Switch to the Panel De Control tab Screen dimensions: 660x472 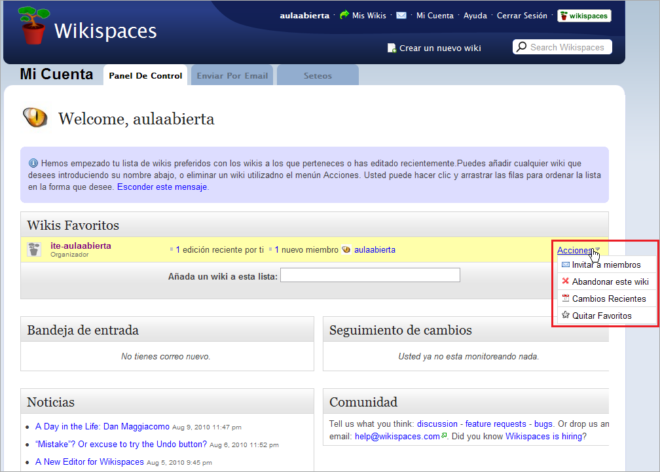click(145, 76)
